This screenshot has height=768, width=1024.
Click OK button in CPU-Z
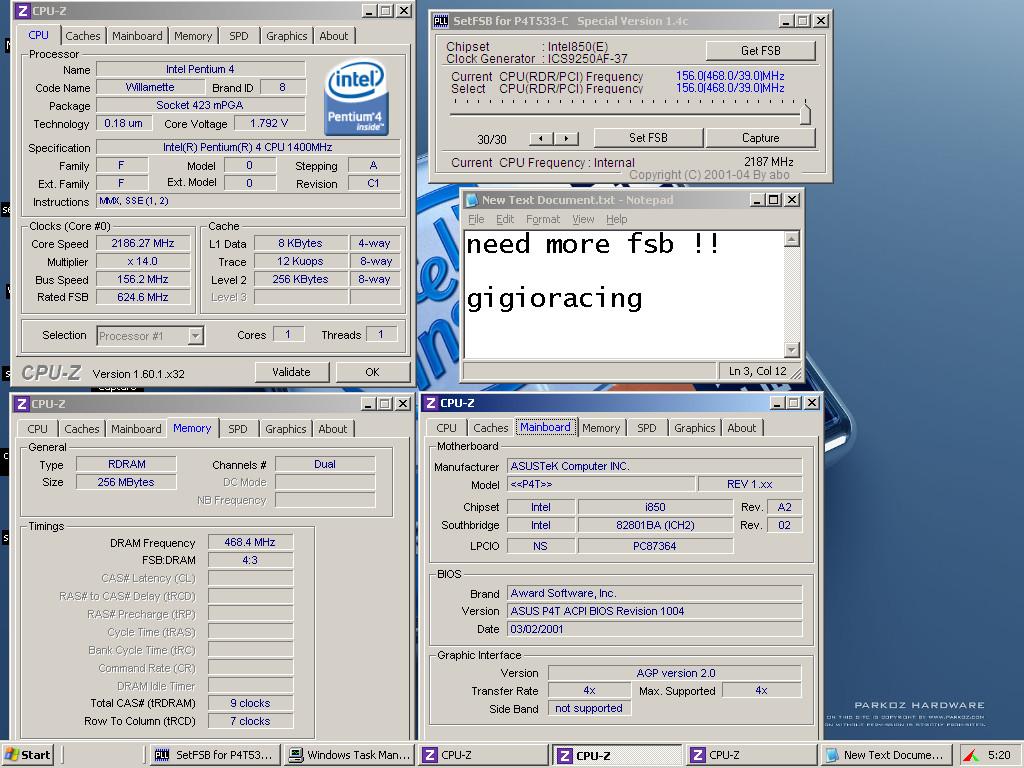(x=372, y=372)
